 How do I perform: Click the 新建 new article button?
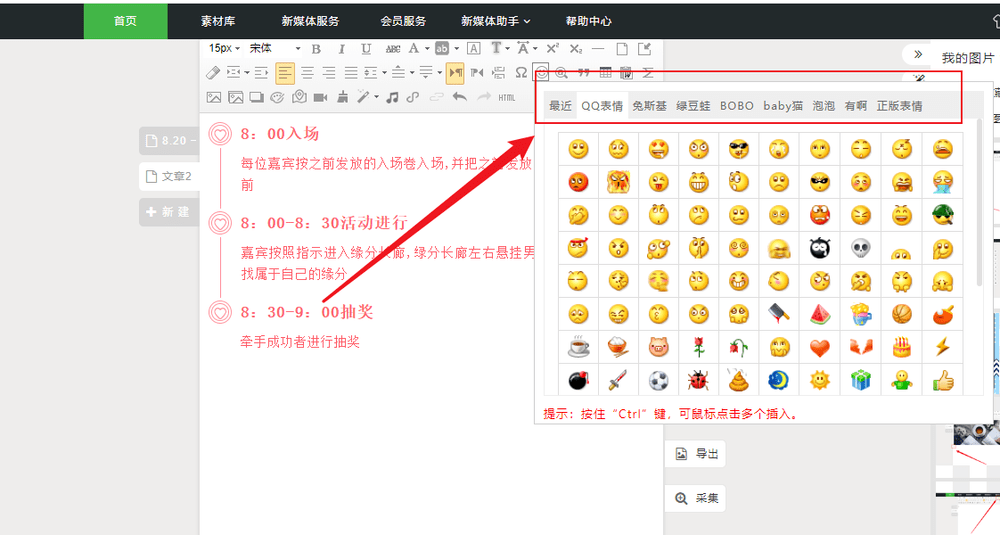(168, 212)
